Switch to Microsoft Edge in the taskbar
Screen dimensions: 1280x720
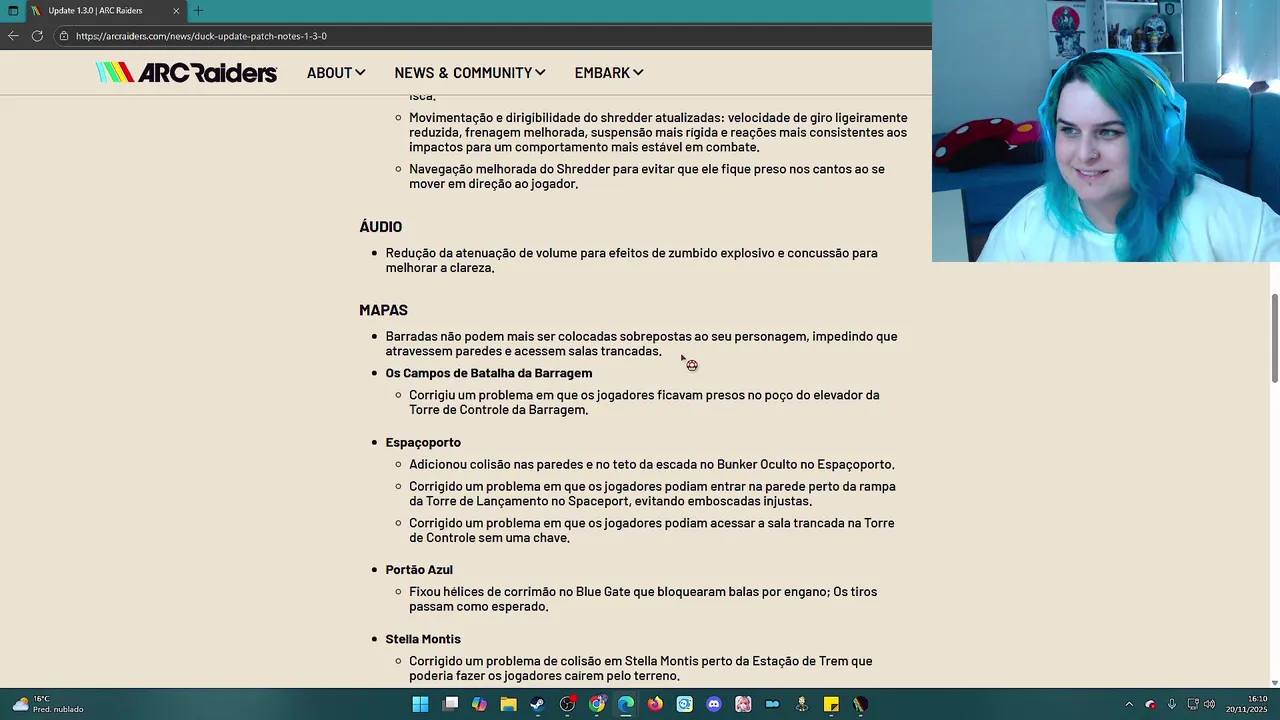[626, 704]
